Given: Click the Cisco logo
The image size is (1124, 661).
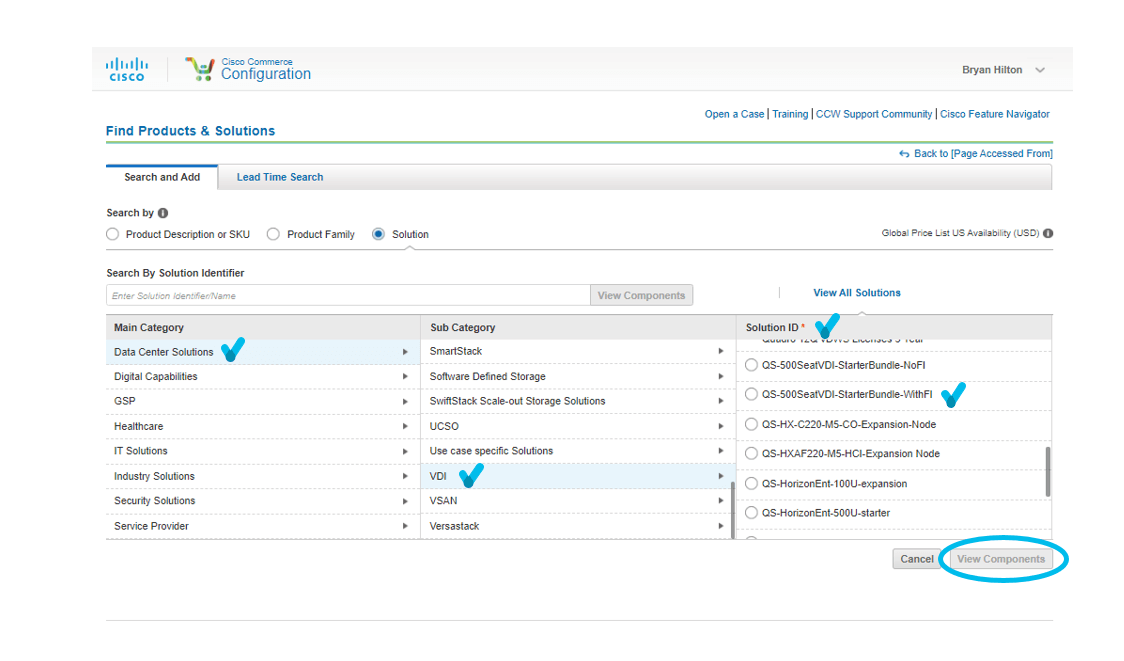Looking at the screenshot, I should pyautogui.click(x=127, y=70).
